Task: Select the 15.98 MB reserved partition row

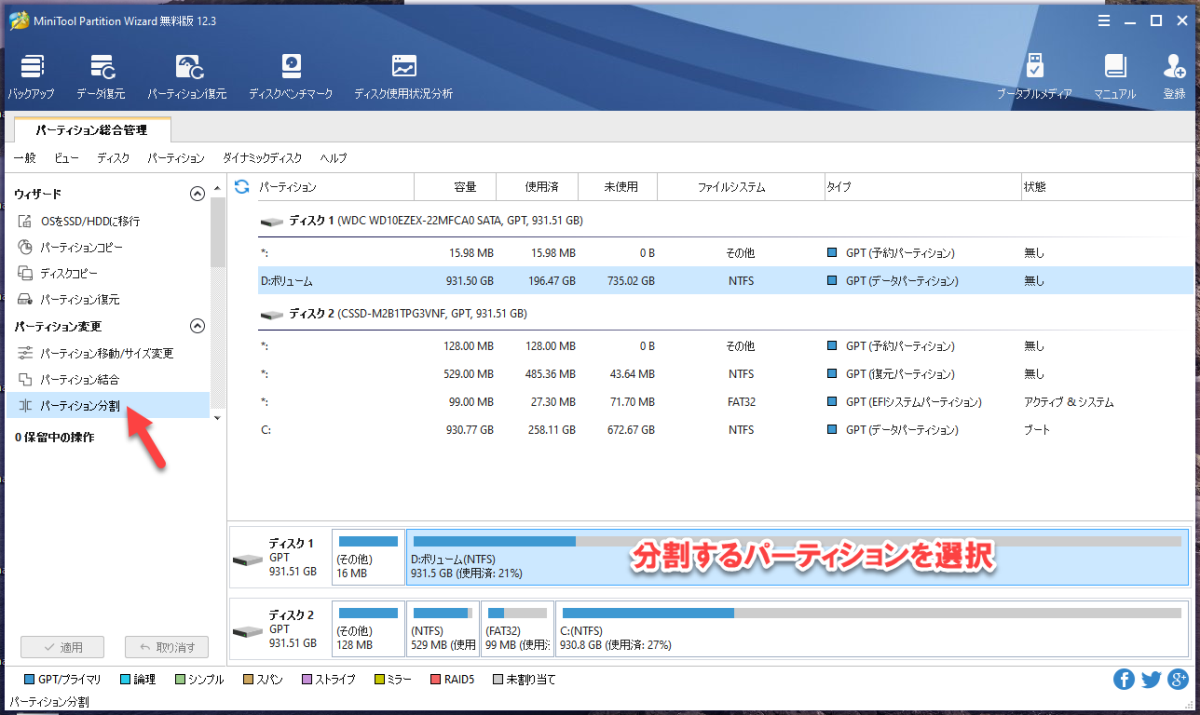Action: [725, 253]
